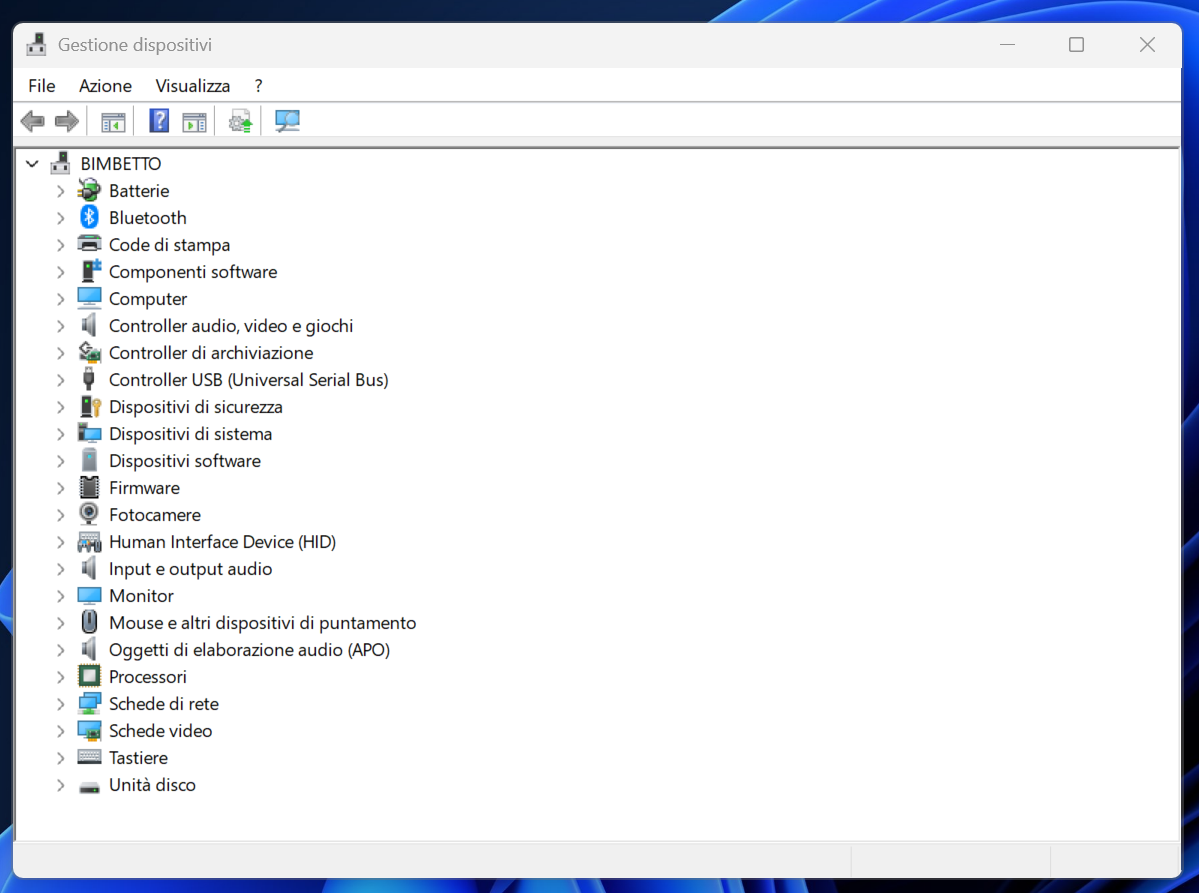
Task: Expand the Bluetooth category
Action: coord(60,218)
